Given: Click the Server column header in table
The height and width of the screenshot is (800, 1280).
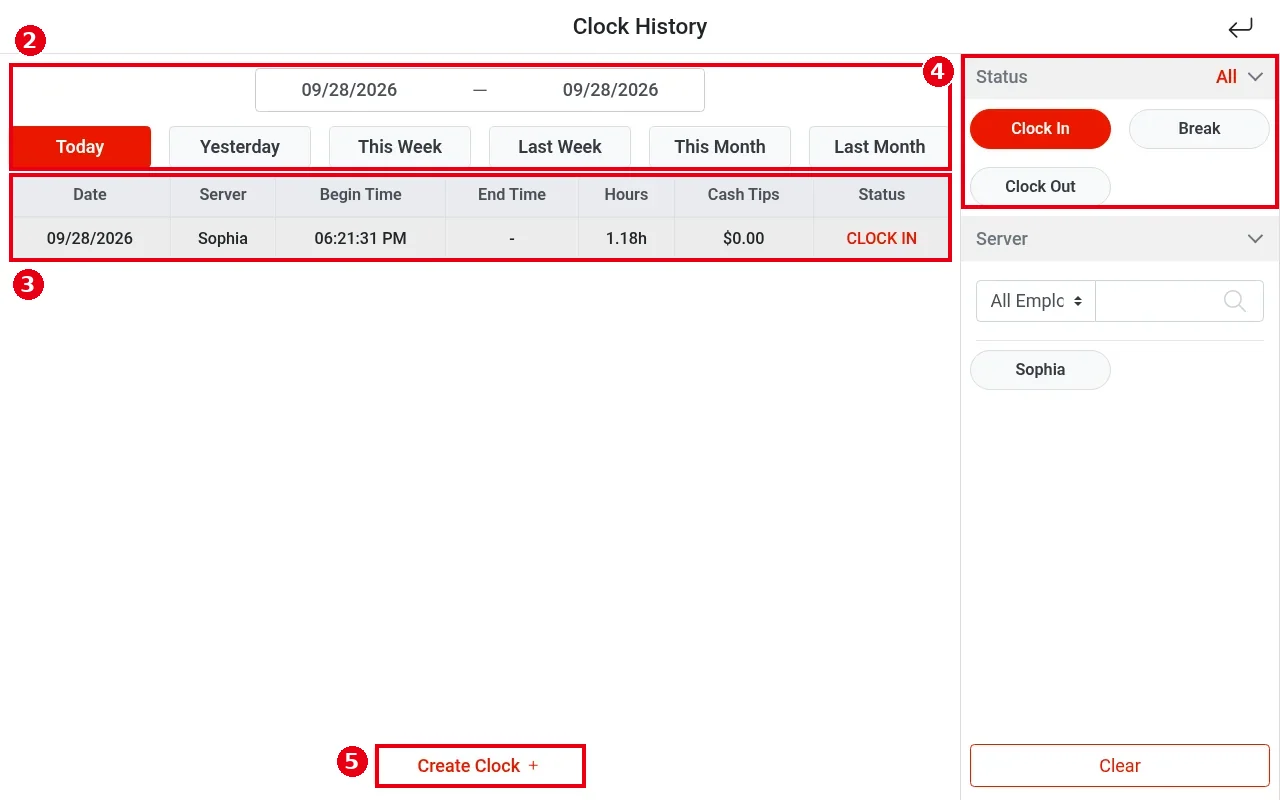Looking at the screenshot, I should tap(223, 195).
